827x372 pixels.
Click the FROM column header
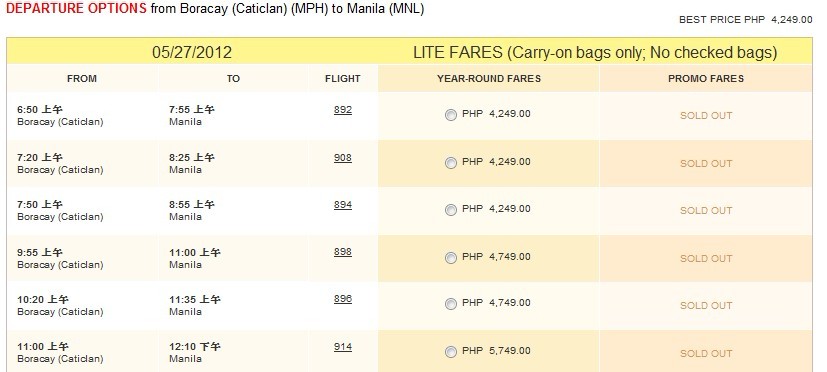click(82, 79)
